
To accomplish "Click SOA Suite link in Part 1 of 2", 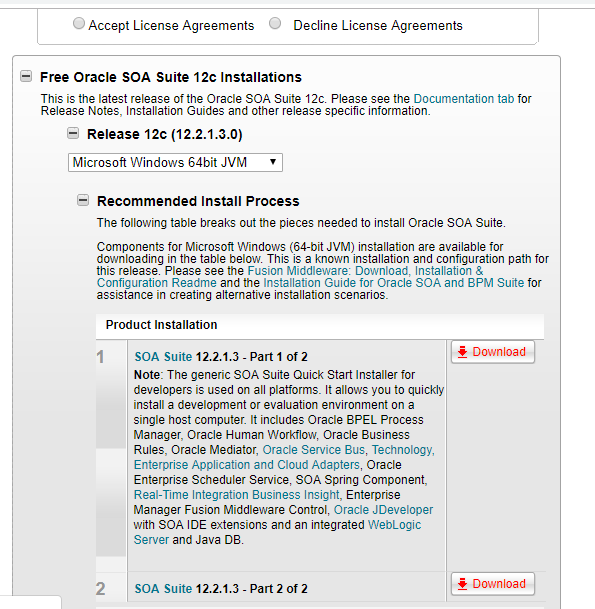I will [x=163, y=357].
